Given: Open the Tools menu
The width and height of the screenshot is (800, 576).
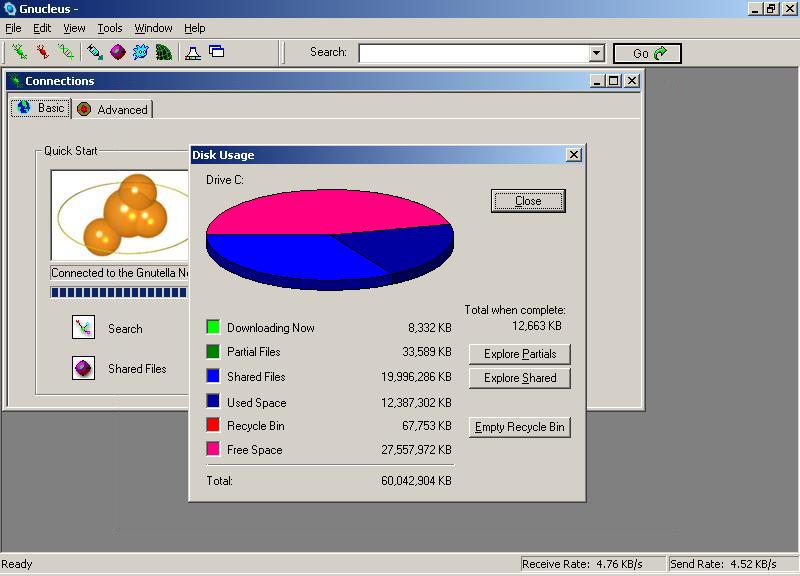Looking at the screenshot, I should pos(110,28).
